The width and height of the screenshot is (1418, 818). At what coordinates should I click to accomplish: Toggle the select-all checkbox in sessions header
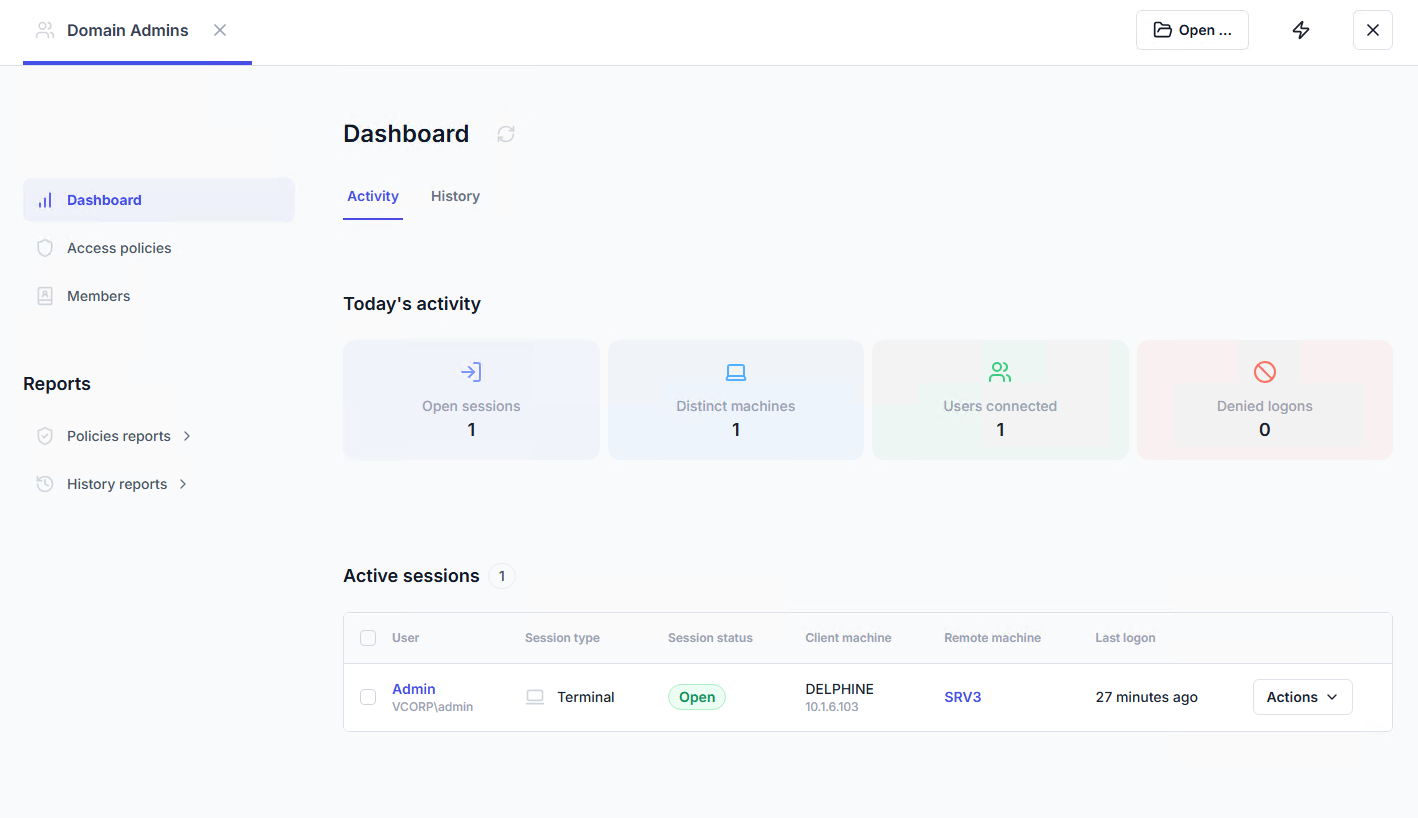pyautogui.click(x=368, y=638)
